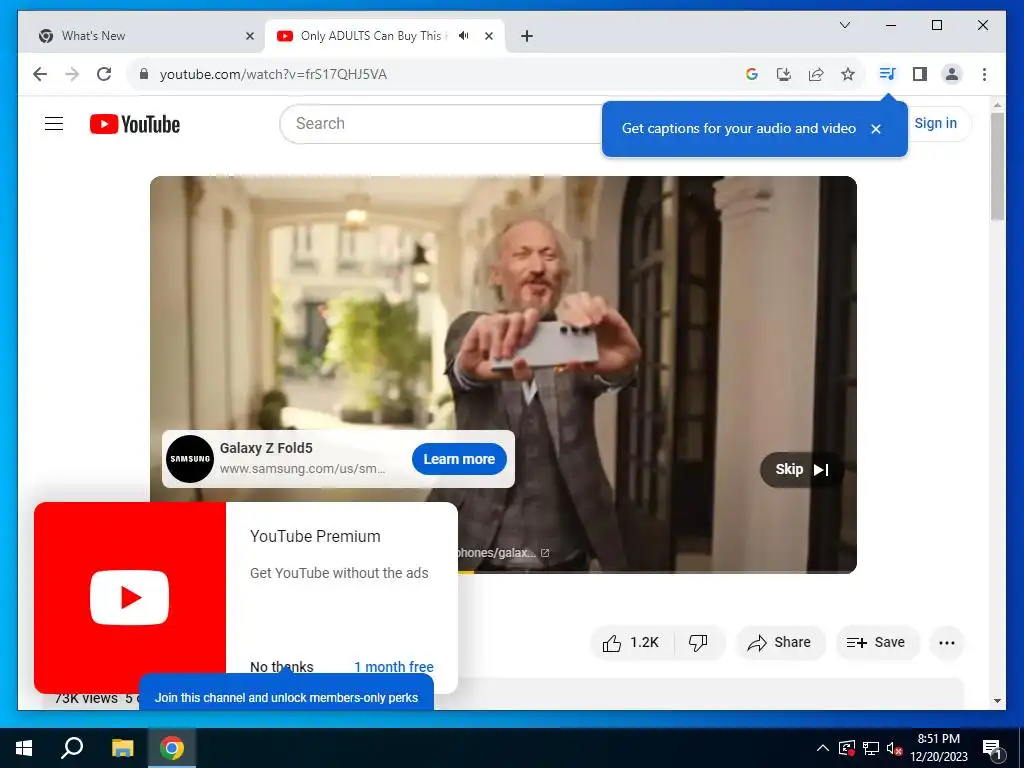Share this page icon in address bar

pyautogui.click(x=816, y=74)
